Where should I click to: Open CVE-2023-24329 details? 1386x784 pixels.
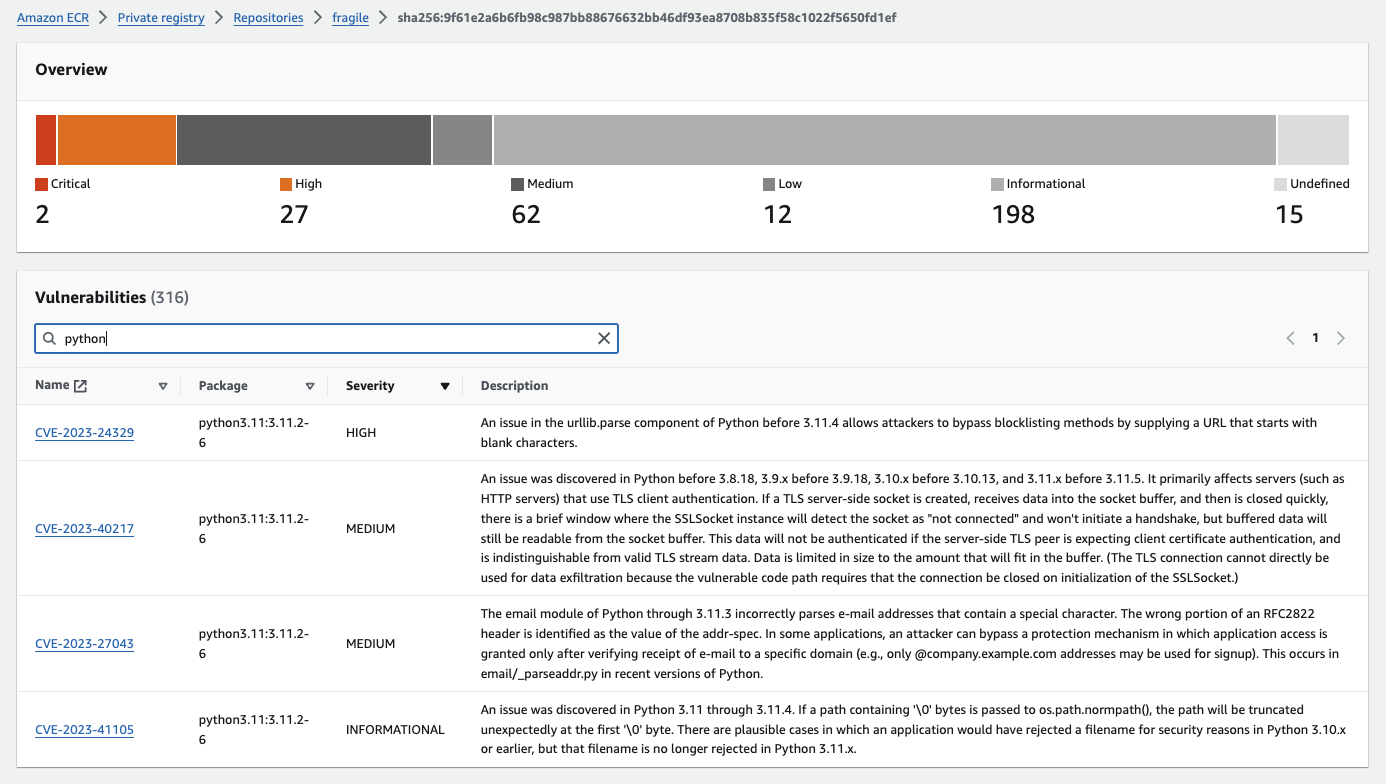84,433
